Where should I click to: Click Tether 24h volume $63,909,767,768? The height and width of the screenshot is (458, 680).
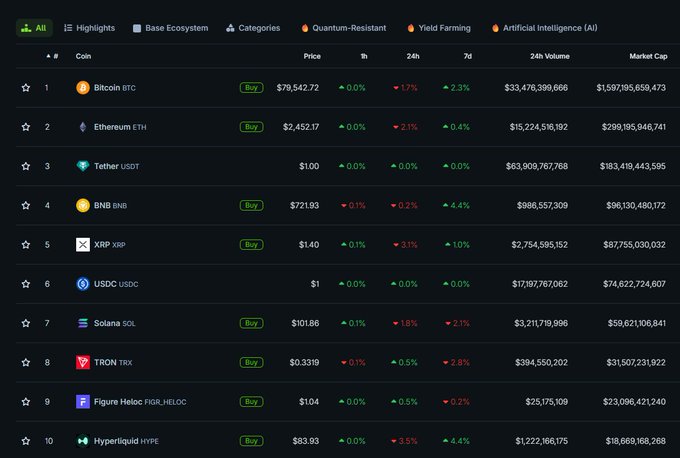537,166
